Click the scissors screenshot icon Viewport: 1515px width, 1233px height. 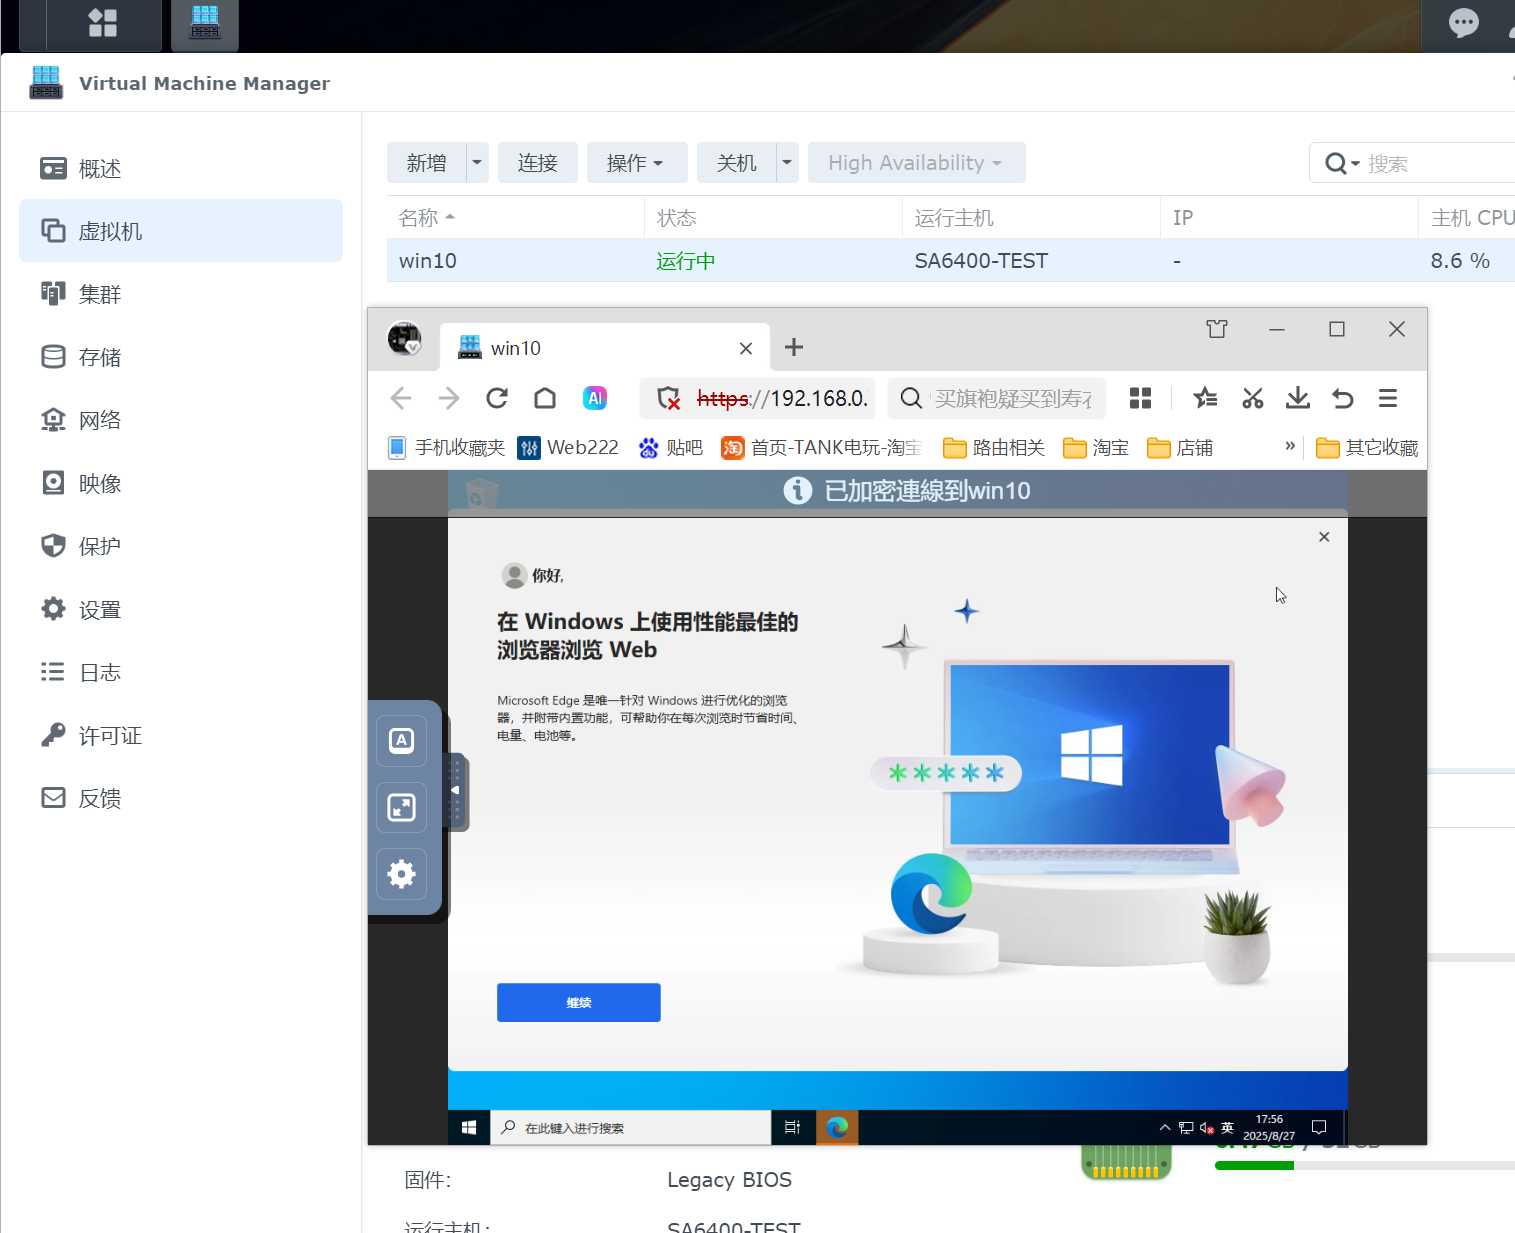pos(1253,398)
